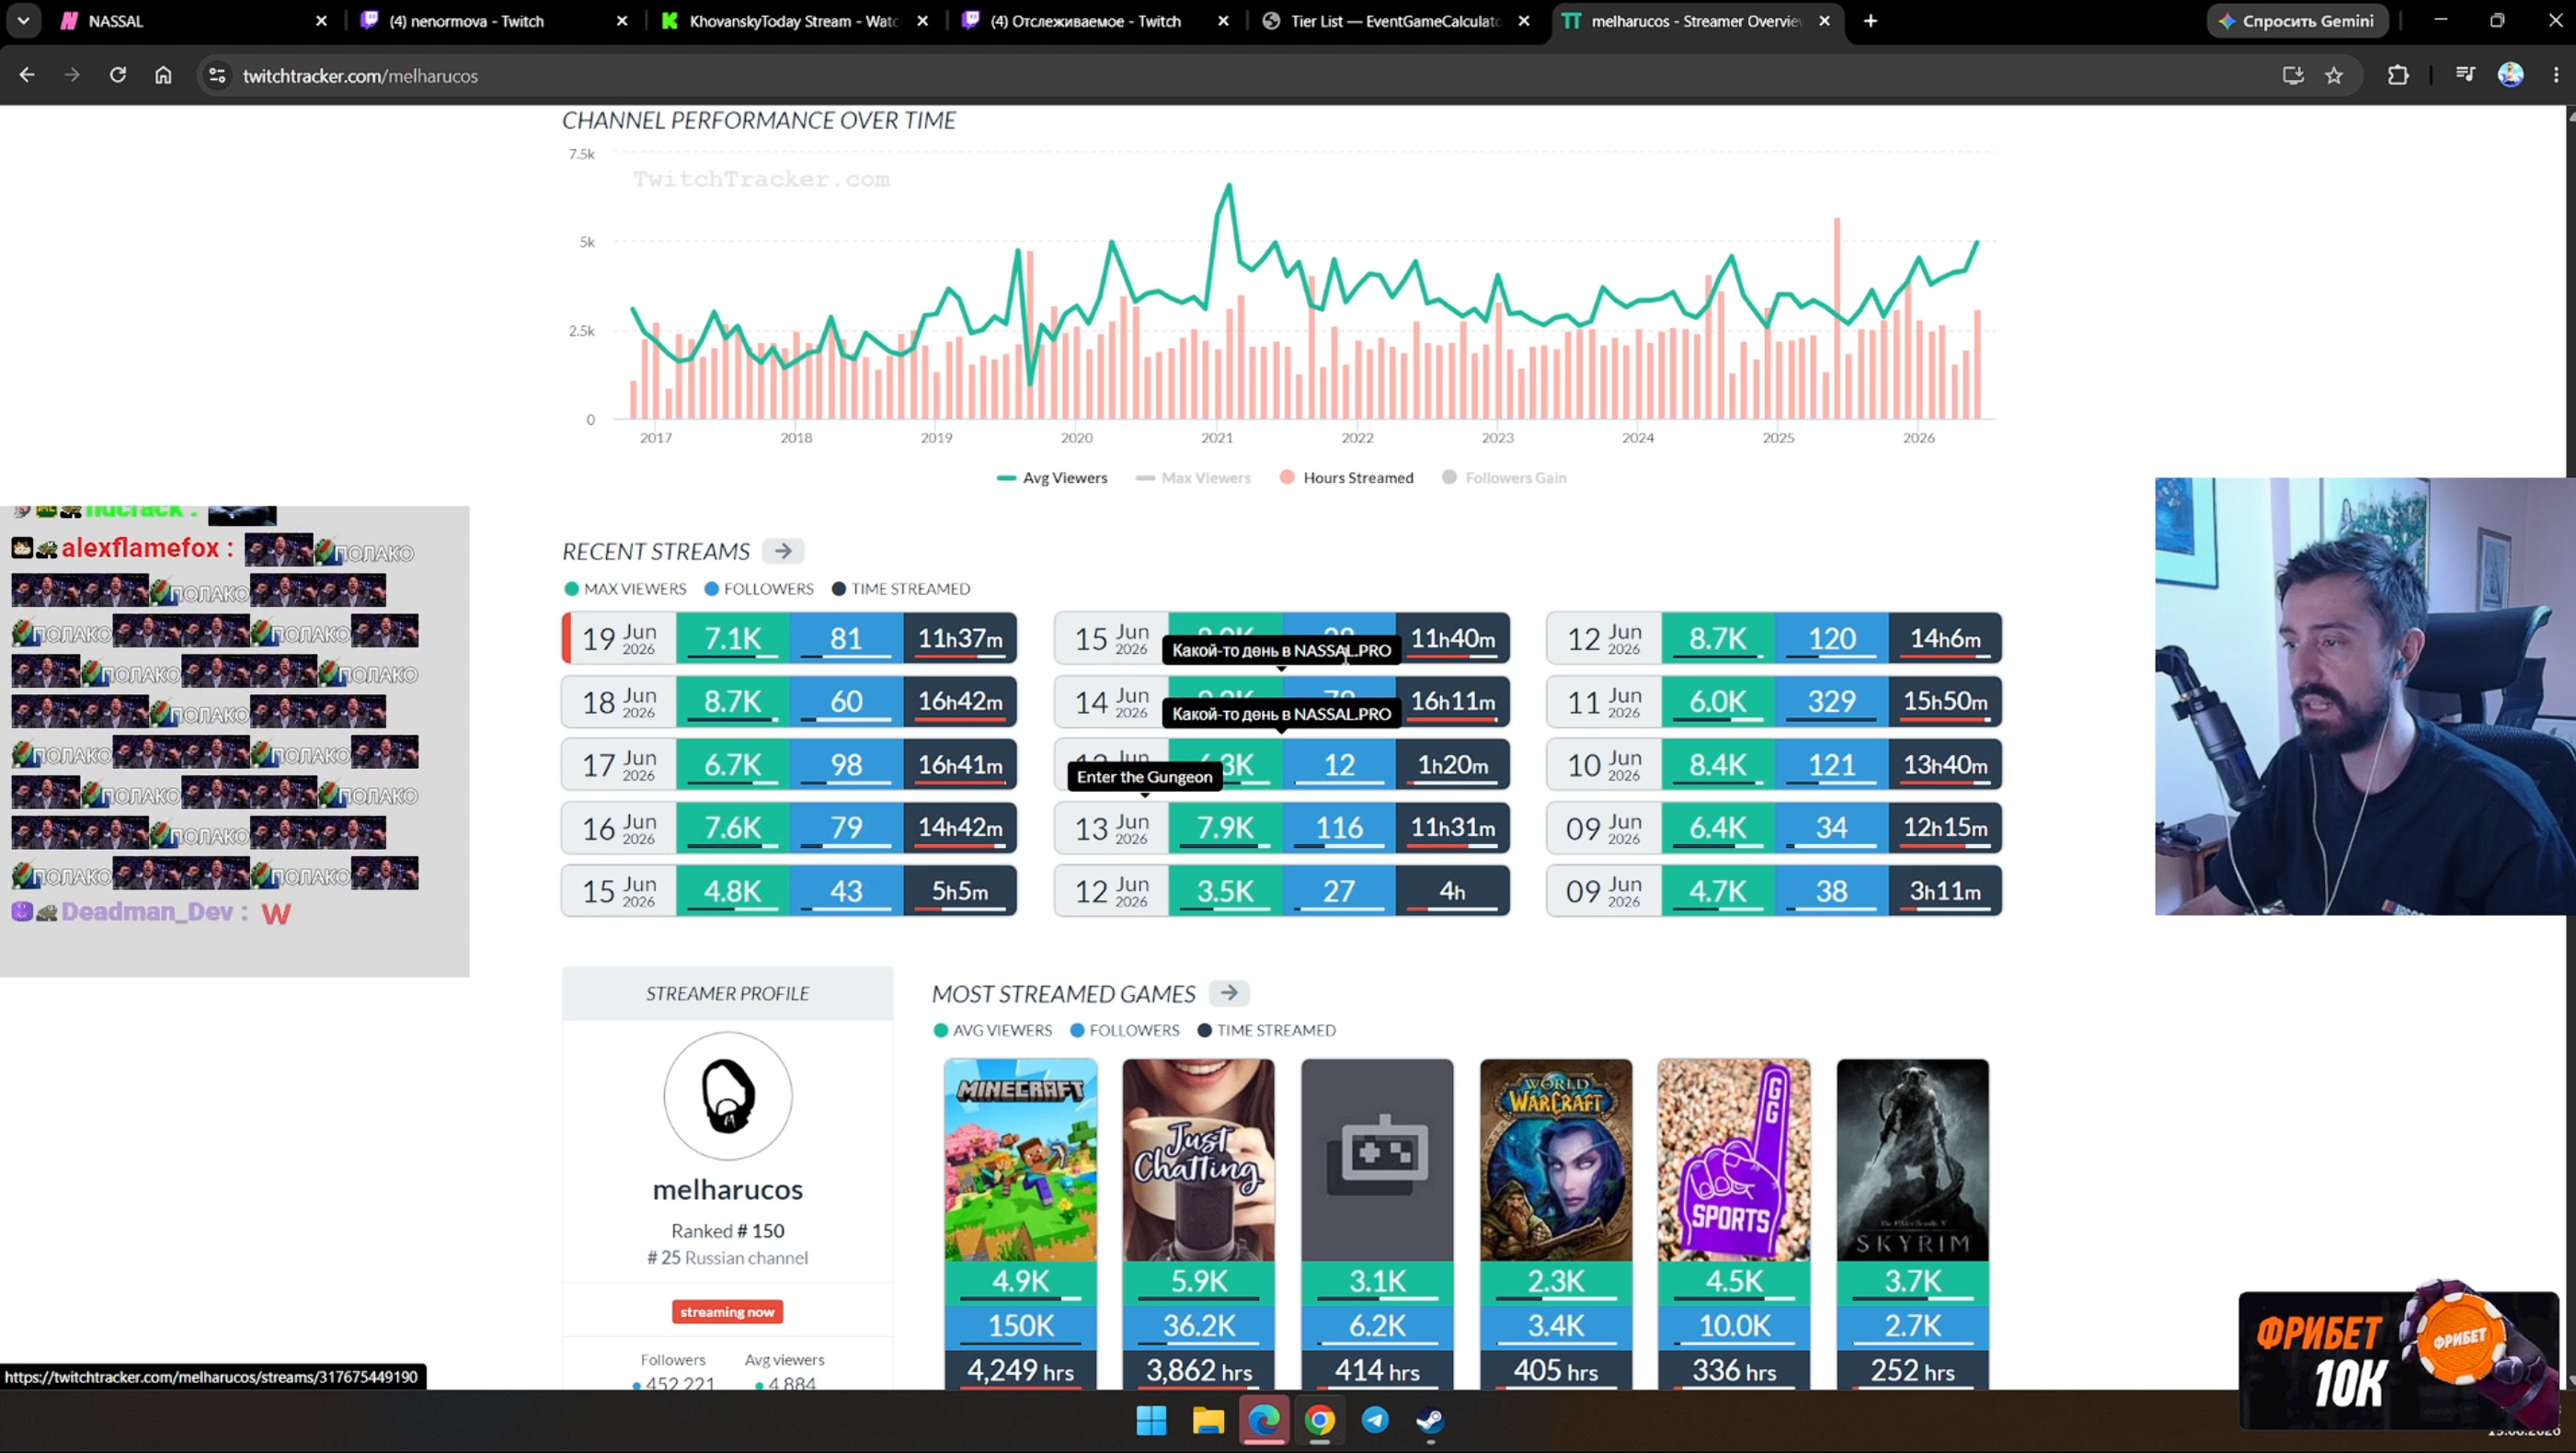Open the 19 Jun 2026 stream row

pyautogui.click(x=789, y=638)
